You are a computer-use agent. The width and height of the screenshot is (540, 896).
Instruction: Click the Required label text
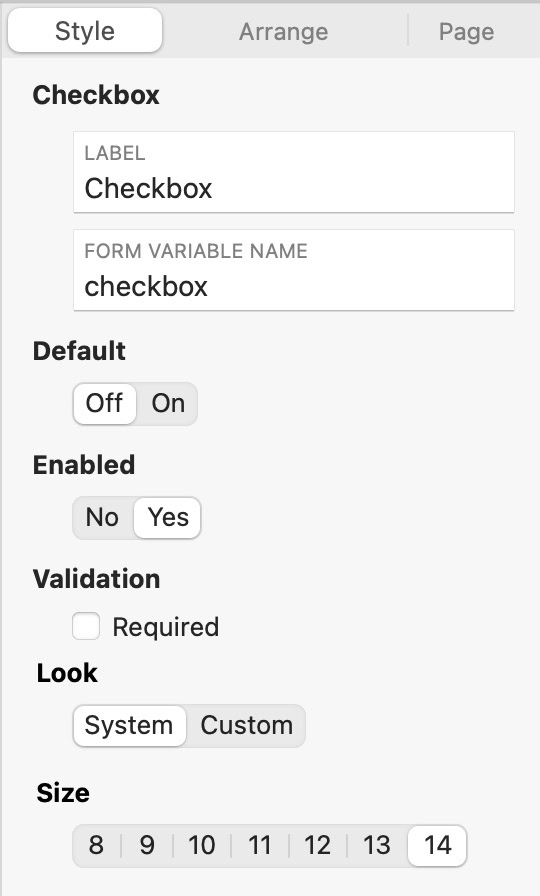click(166, 627)
